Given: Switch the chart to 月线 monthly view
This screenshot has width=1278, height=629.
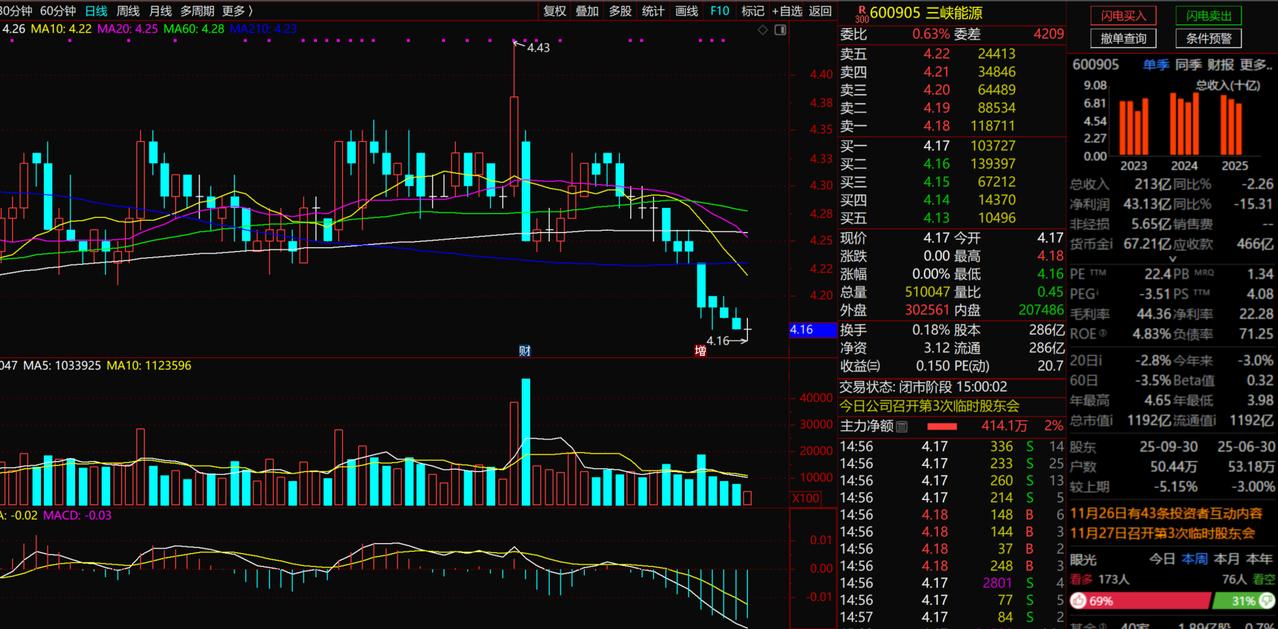Looking at the screenshot, I should pyautogui.click(x=160, y=11).
